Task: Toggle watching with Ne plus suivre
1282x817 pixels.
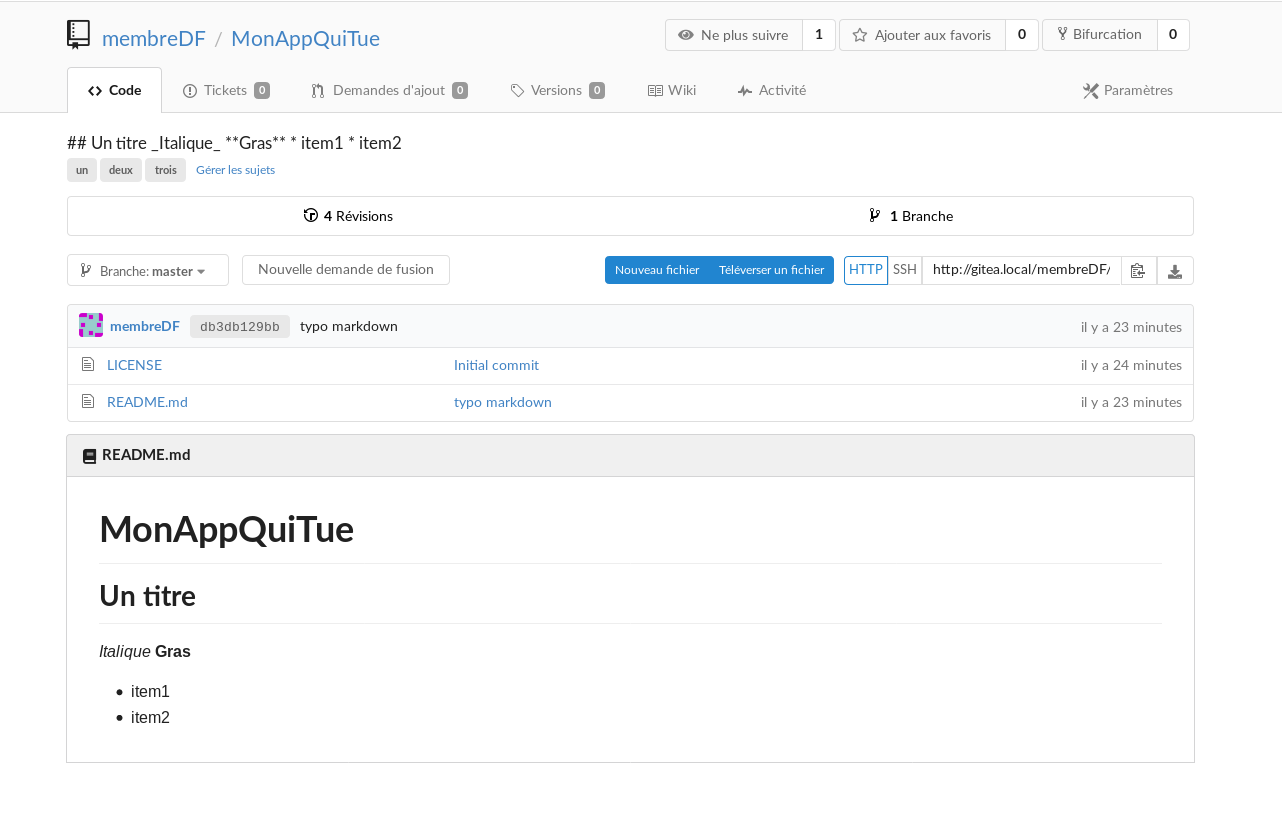Action: pos(734,35)
